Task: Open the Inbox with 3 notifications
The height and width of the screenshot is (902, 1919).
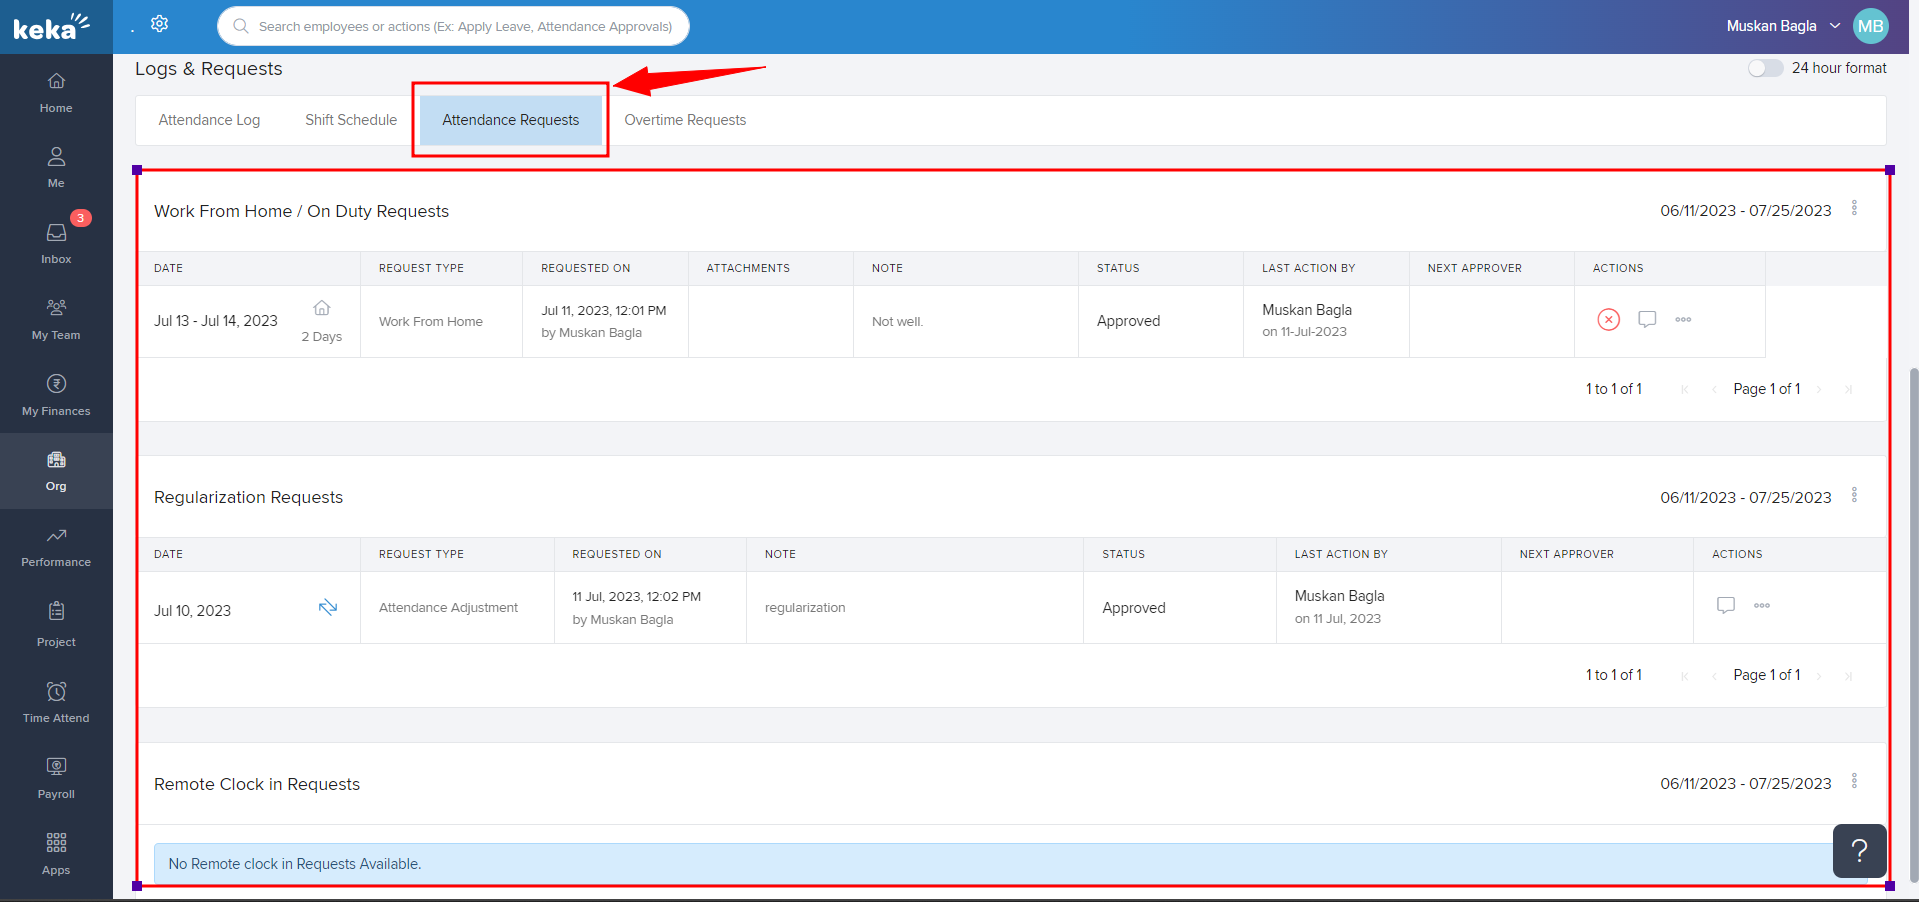Action: [x=55, y=238]
